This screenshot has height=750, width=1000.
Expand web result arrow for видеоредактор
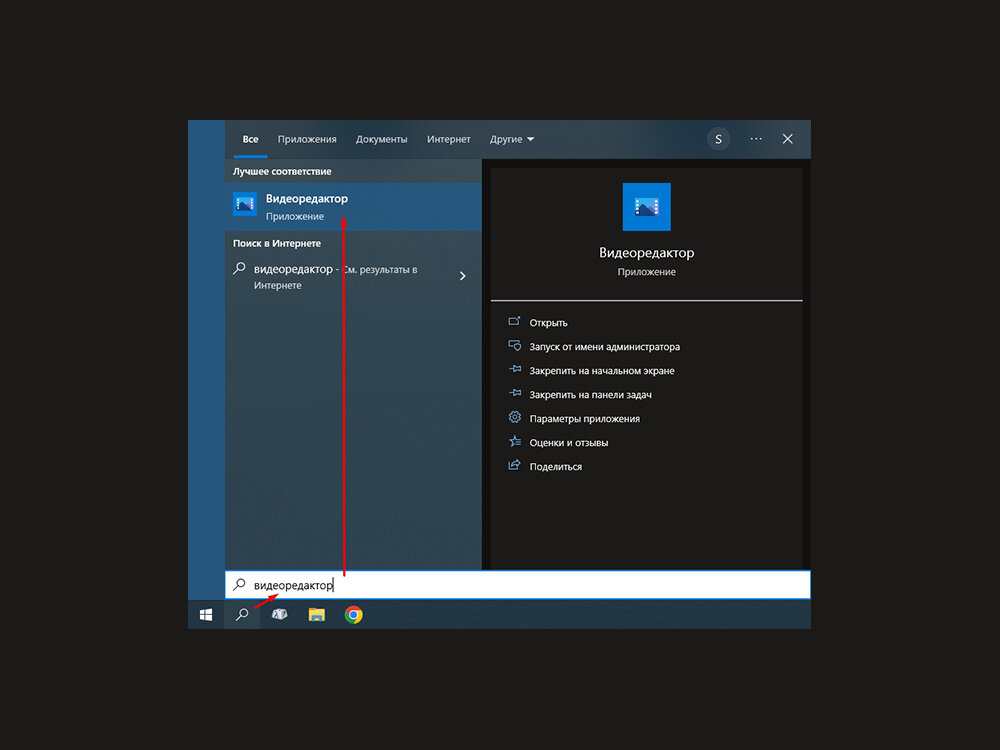tap(462, 276)
